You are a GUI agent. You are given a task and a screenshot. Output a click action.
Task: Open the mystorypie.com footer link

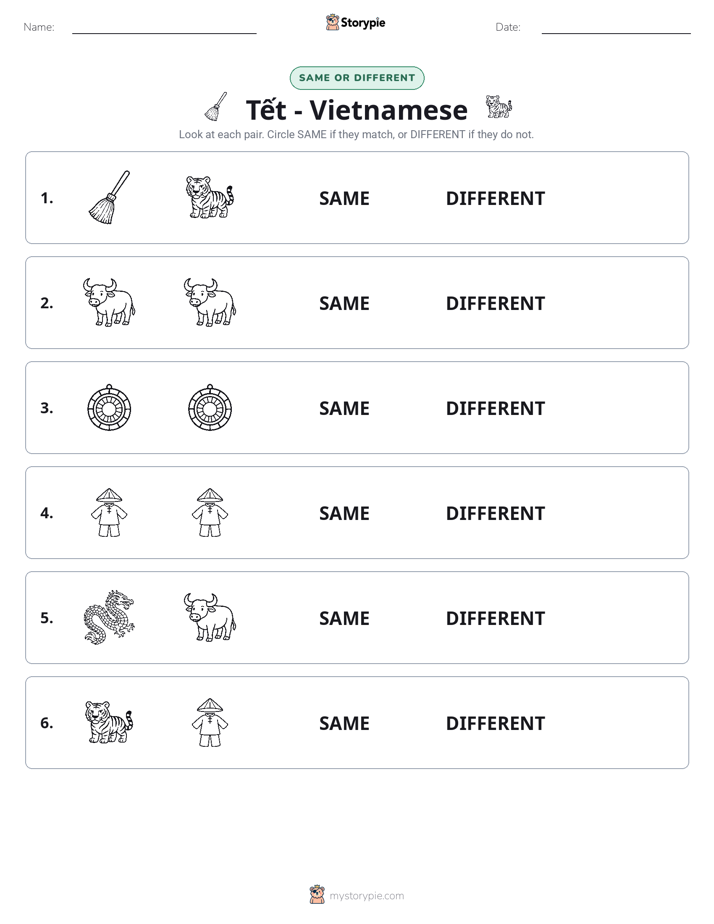click(x=357, y=895)
